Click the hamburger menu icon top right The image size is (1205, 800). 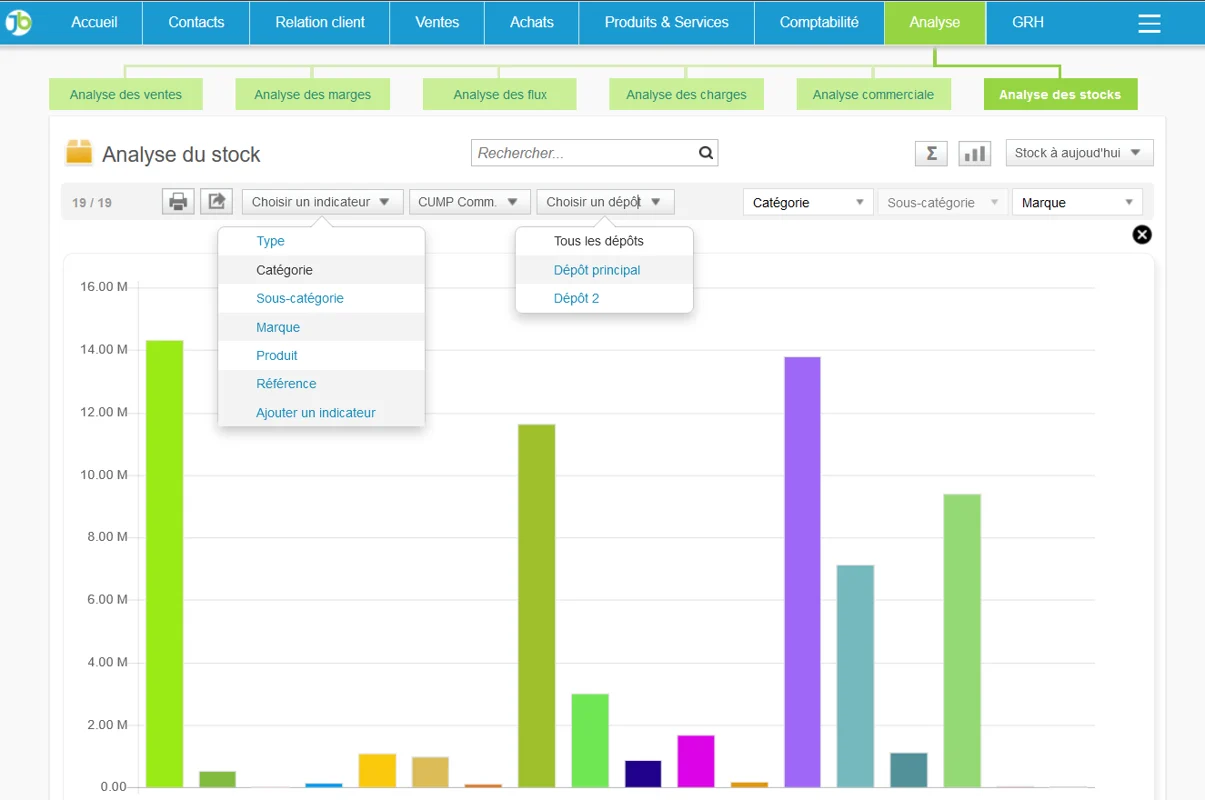tap(1149, 22)
